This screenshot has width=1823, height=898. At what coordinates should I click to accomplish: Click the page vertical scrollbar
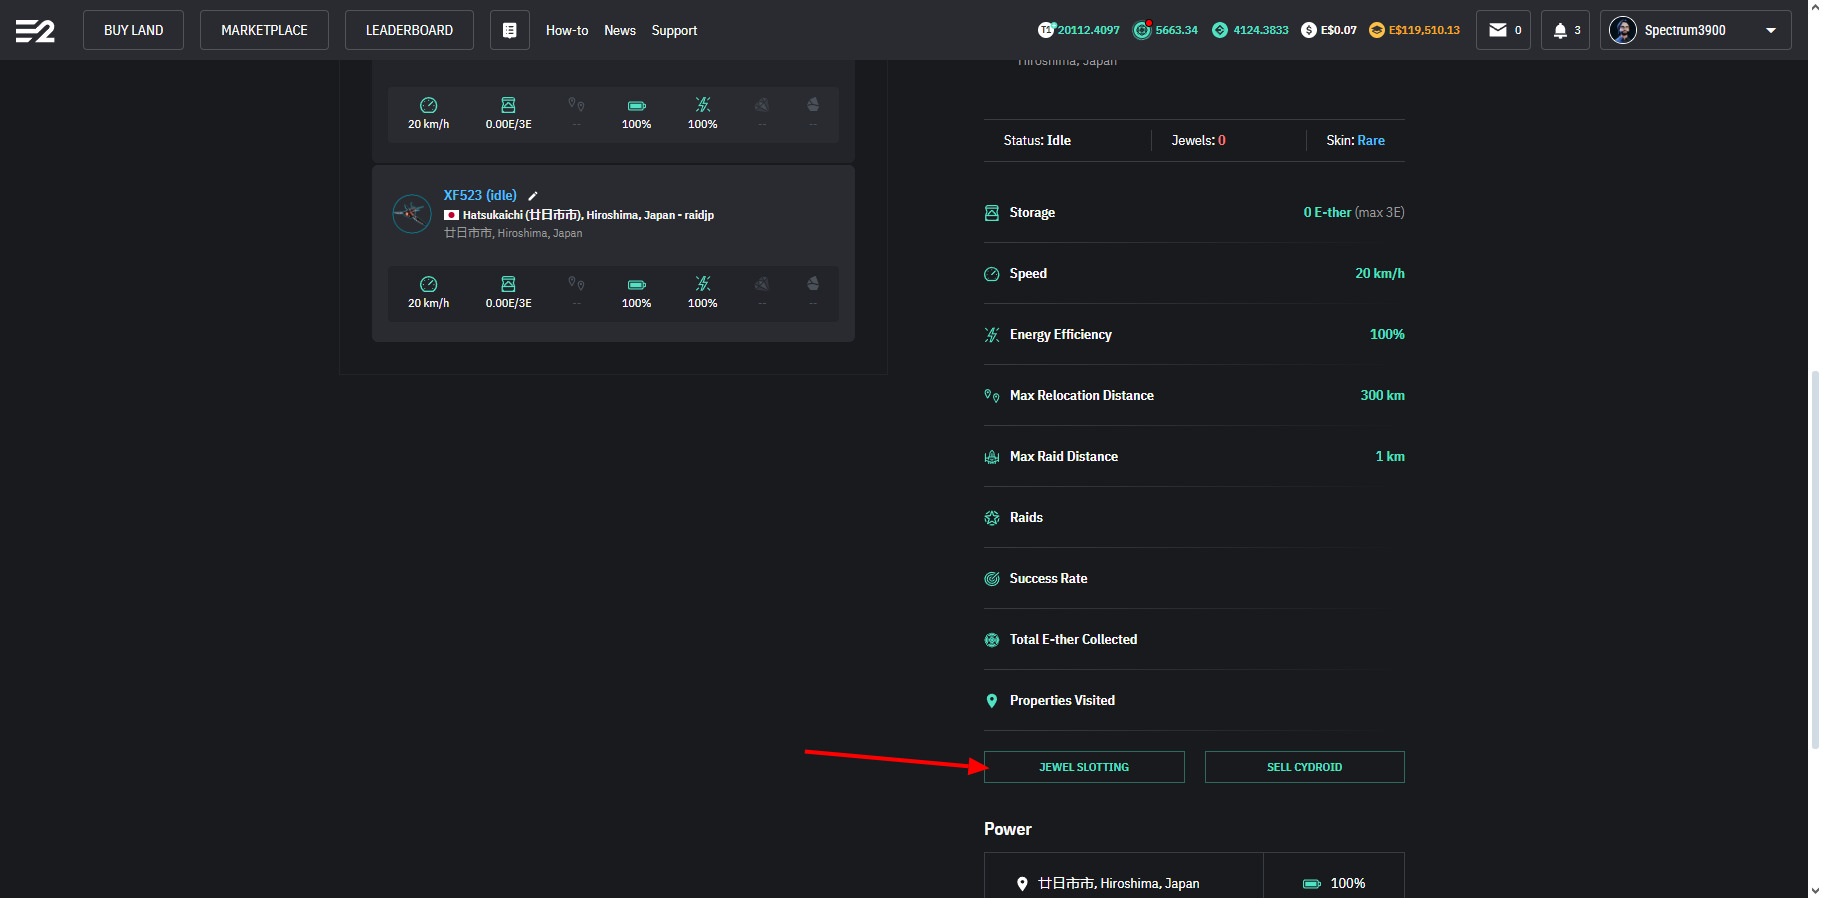(x=1815, y=558)
